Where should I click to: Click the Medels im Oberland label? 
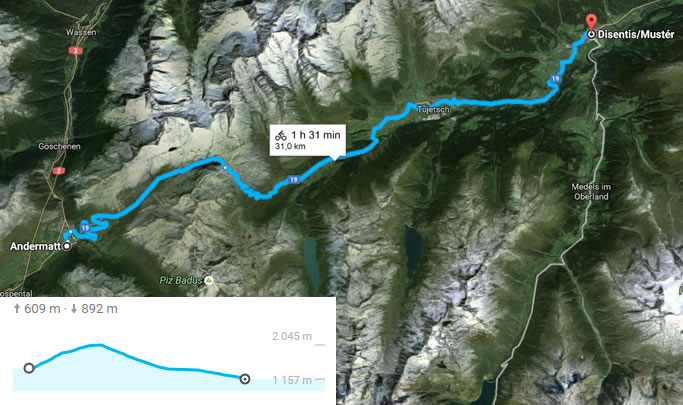(591, 192)
